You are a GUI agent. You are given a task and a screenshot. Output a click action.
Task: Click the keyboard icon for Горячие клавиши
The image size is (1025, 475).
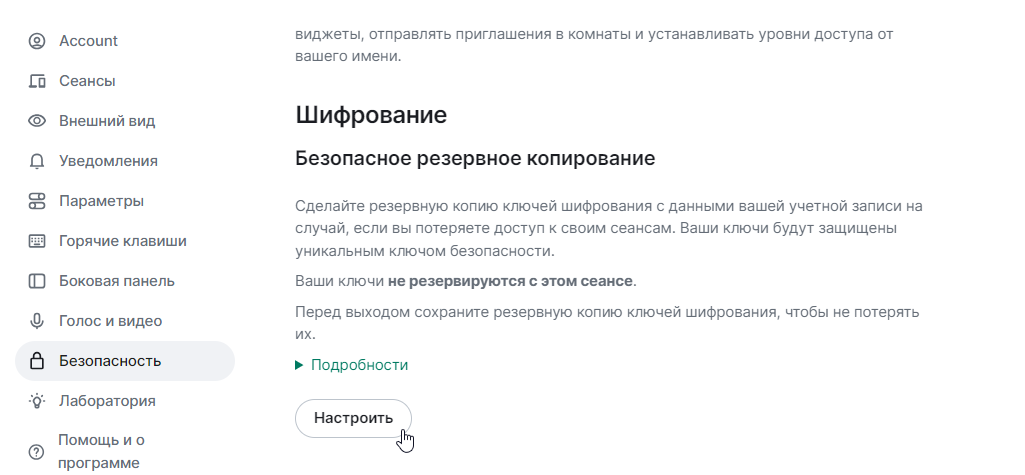tap(37, 241)
